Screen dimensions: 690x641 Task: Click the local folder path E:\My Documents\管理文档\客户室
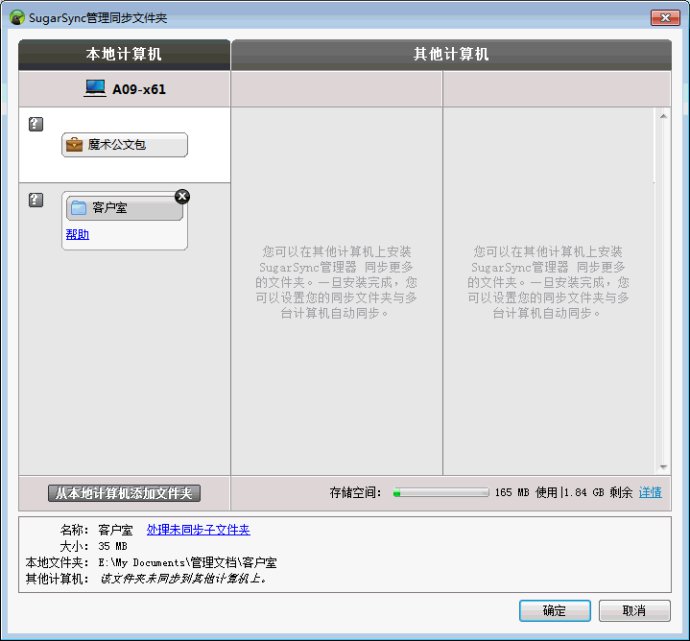[x=187, y=562]
